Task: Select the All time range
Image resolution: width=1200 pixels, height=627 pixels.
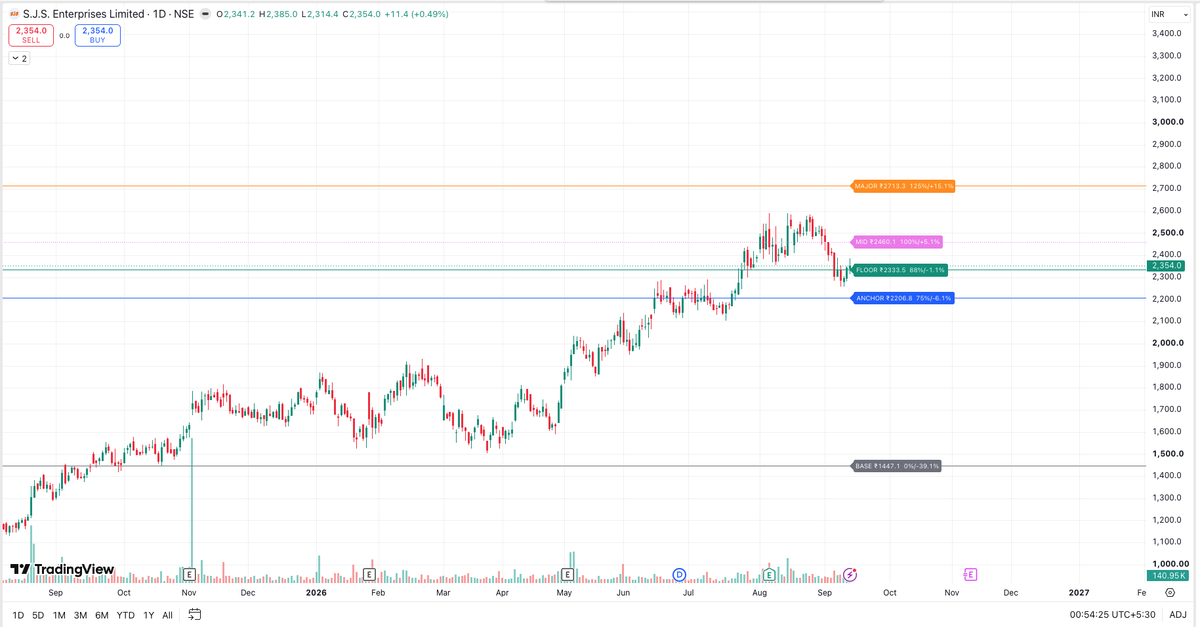Action: [167, 615]
